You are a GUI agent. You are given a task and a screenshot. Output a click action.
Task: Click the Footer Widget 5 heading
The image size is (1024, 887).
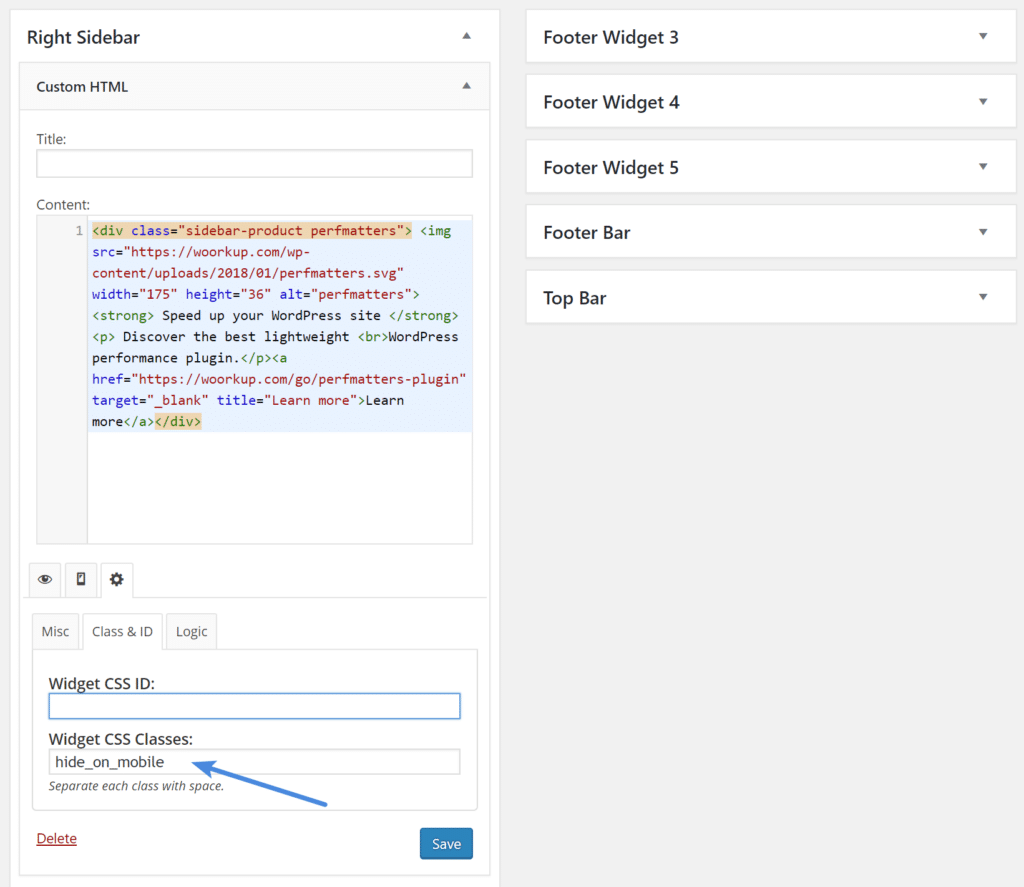pos(611,168)
